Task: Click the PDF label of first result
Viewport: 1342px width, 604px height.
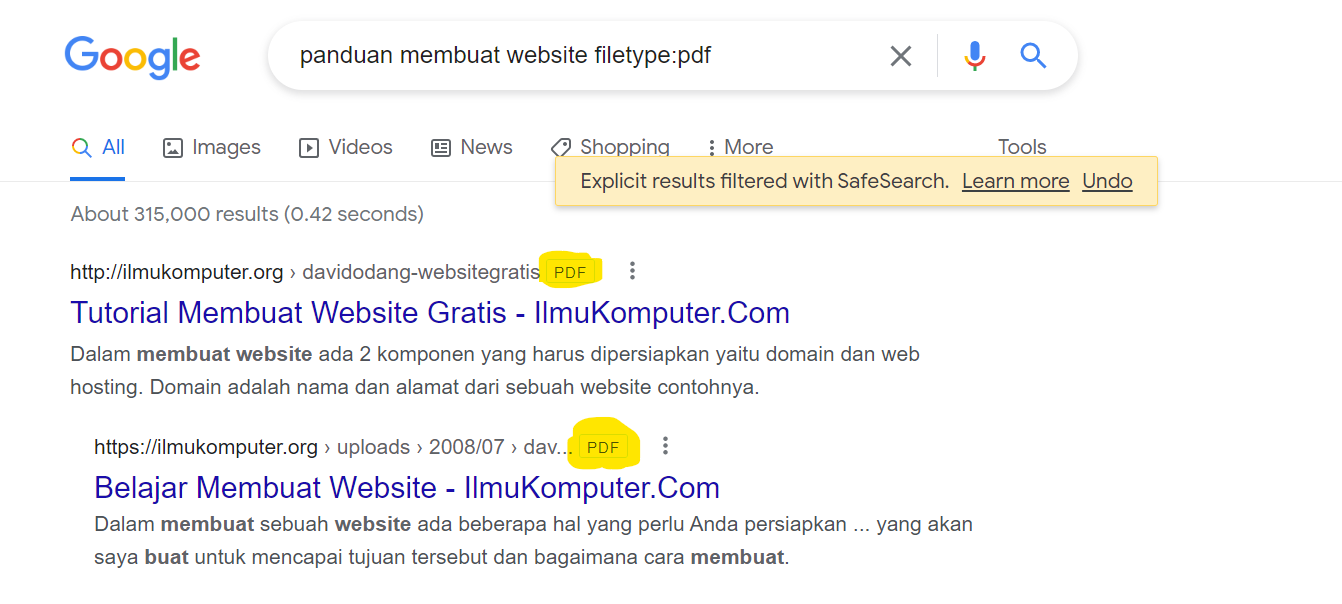Action: 570,272
